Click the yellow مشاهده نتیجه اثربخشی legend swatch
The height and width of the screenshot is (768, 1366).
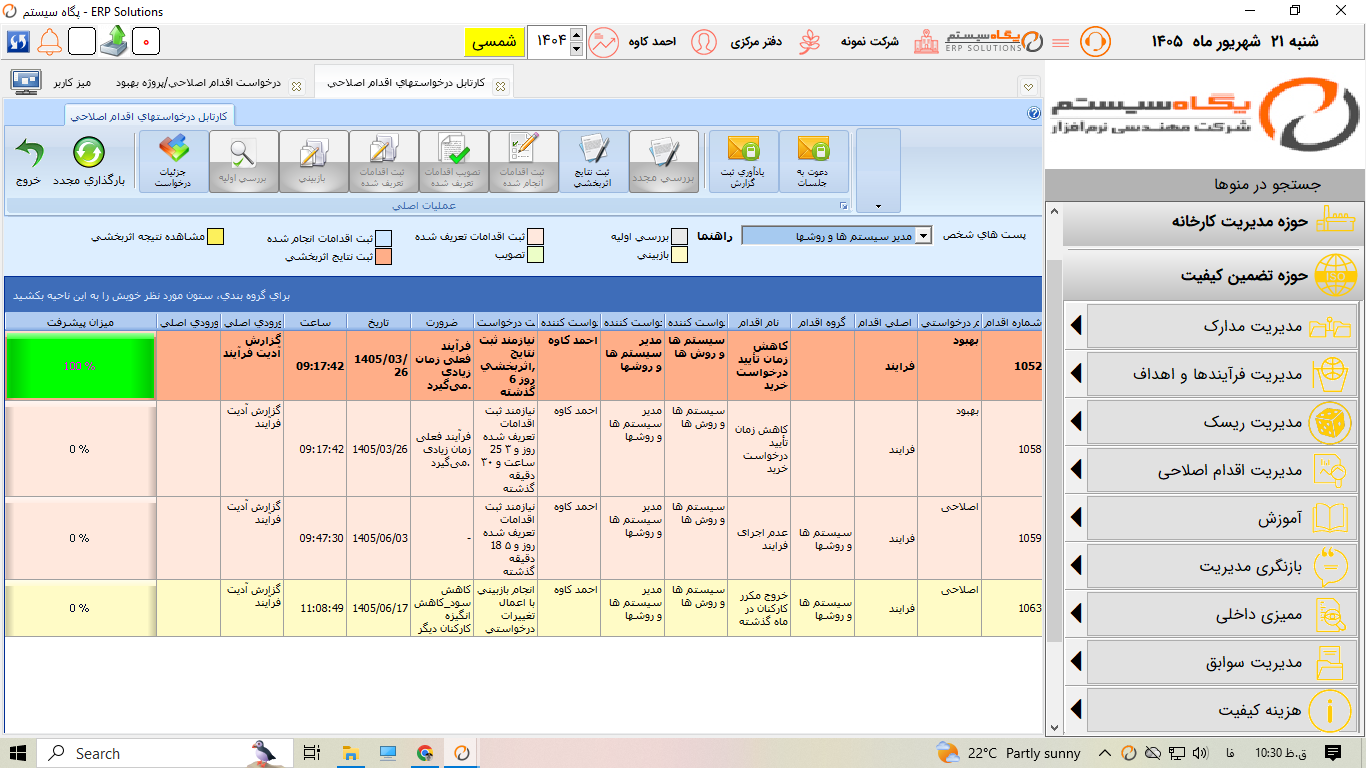[x=216, y=237]
